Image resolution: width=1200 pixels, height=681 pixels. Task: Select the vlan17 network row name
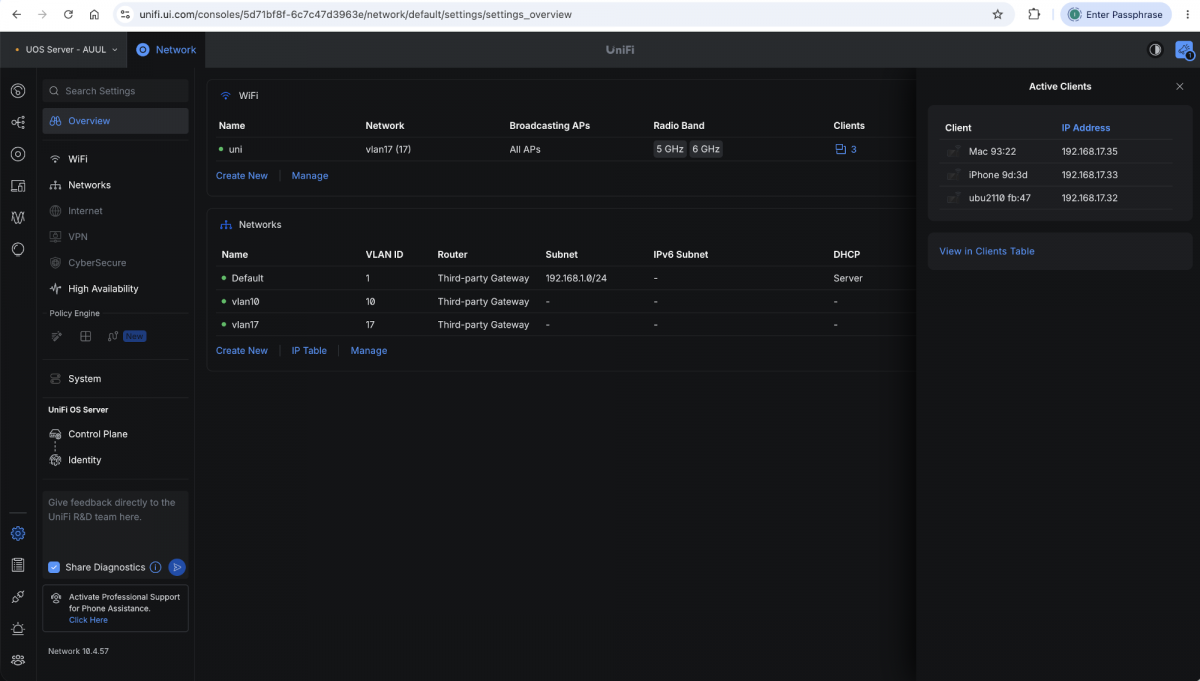click(246, 325)
